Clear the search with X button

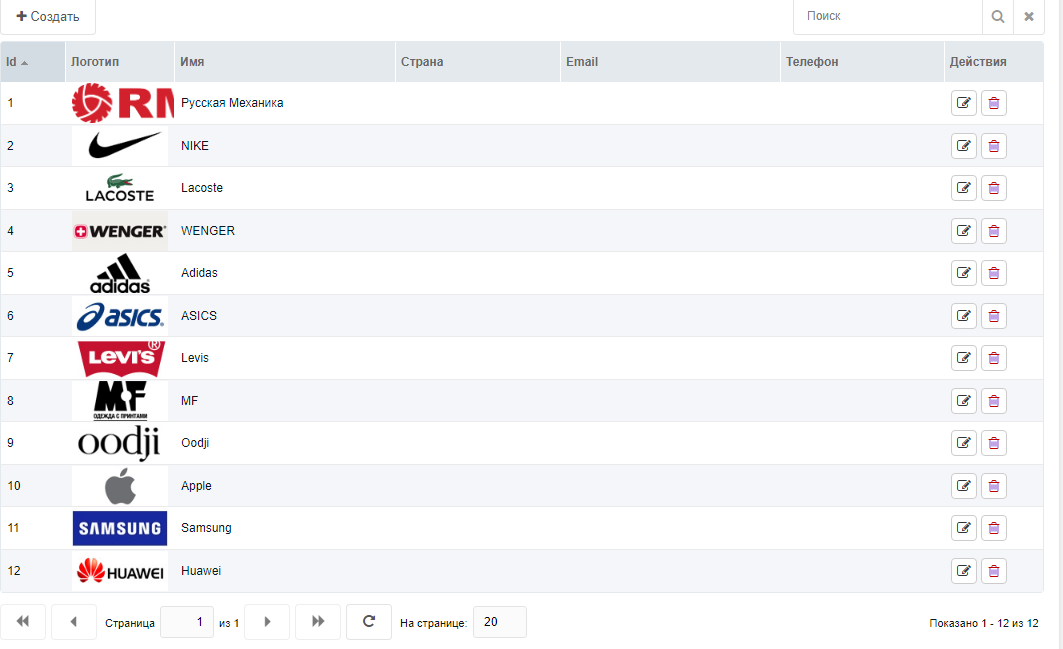click(x=1029, y=16)
